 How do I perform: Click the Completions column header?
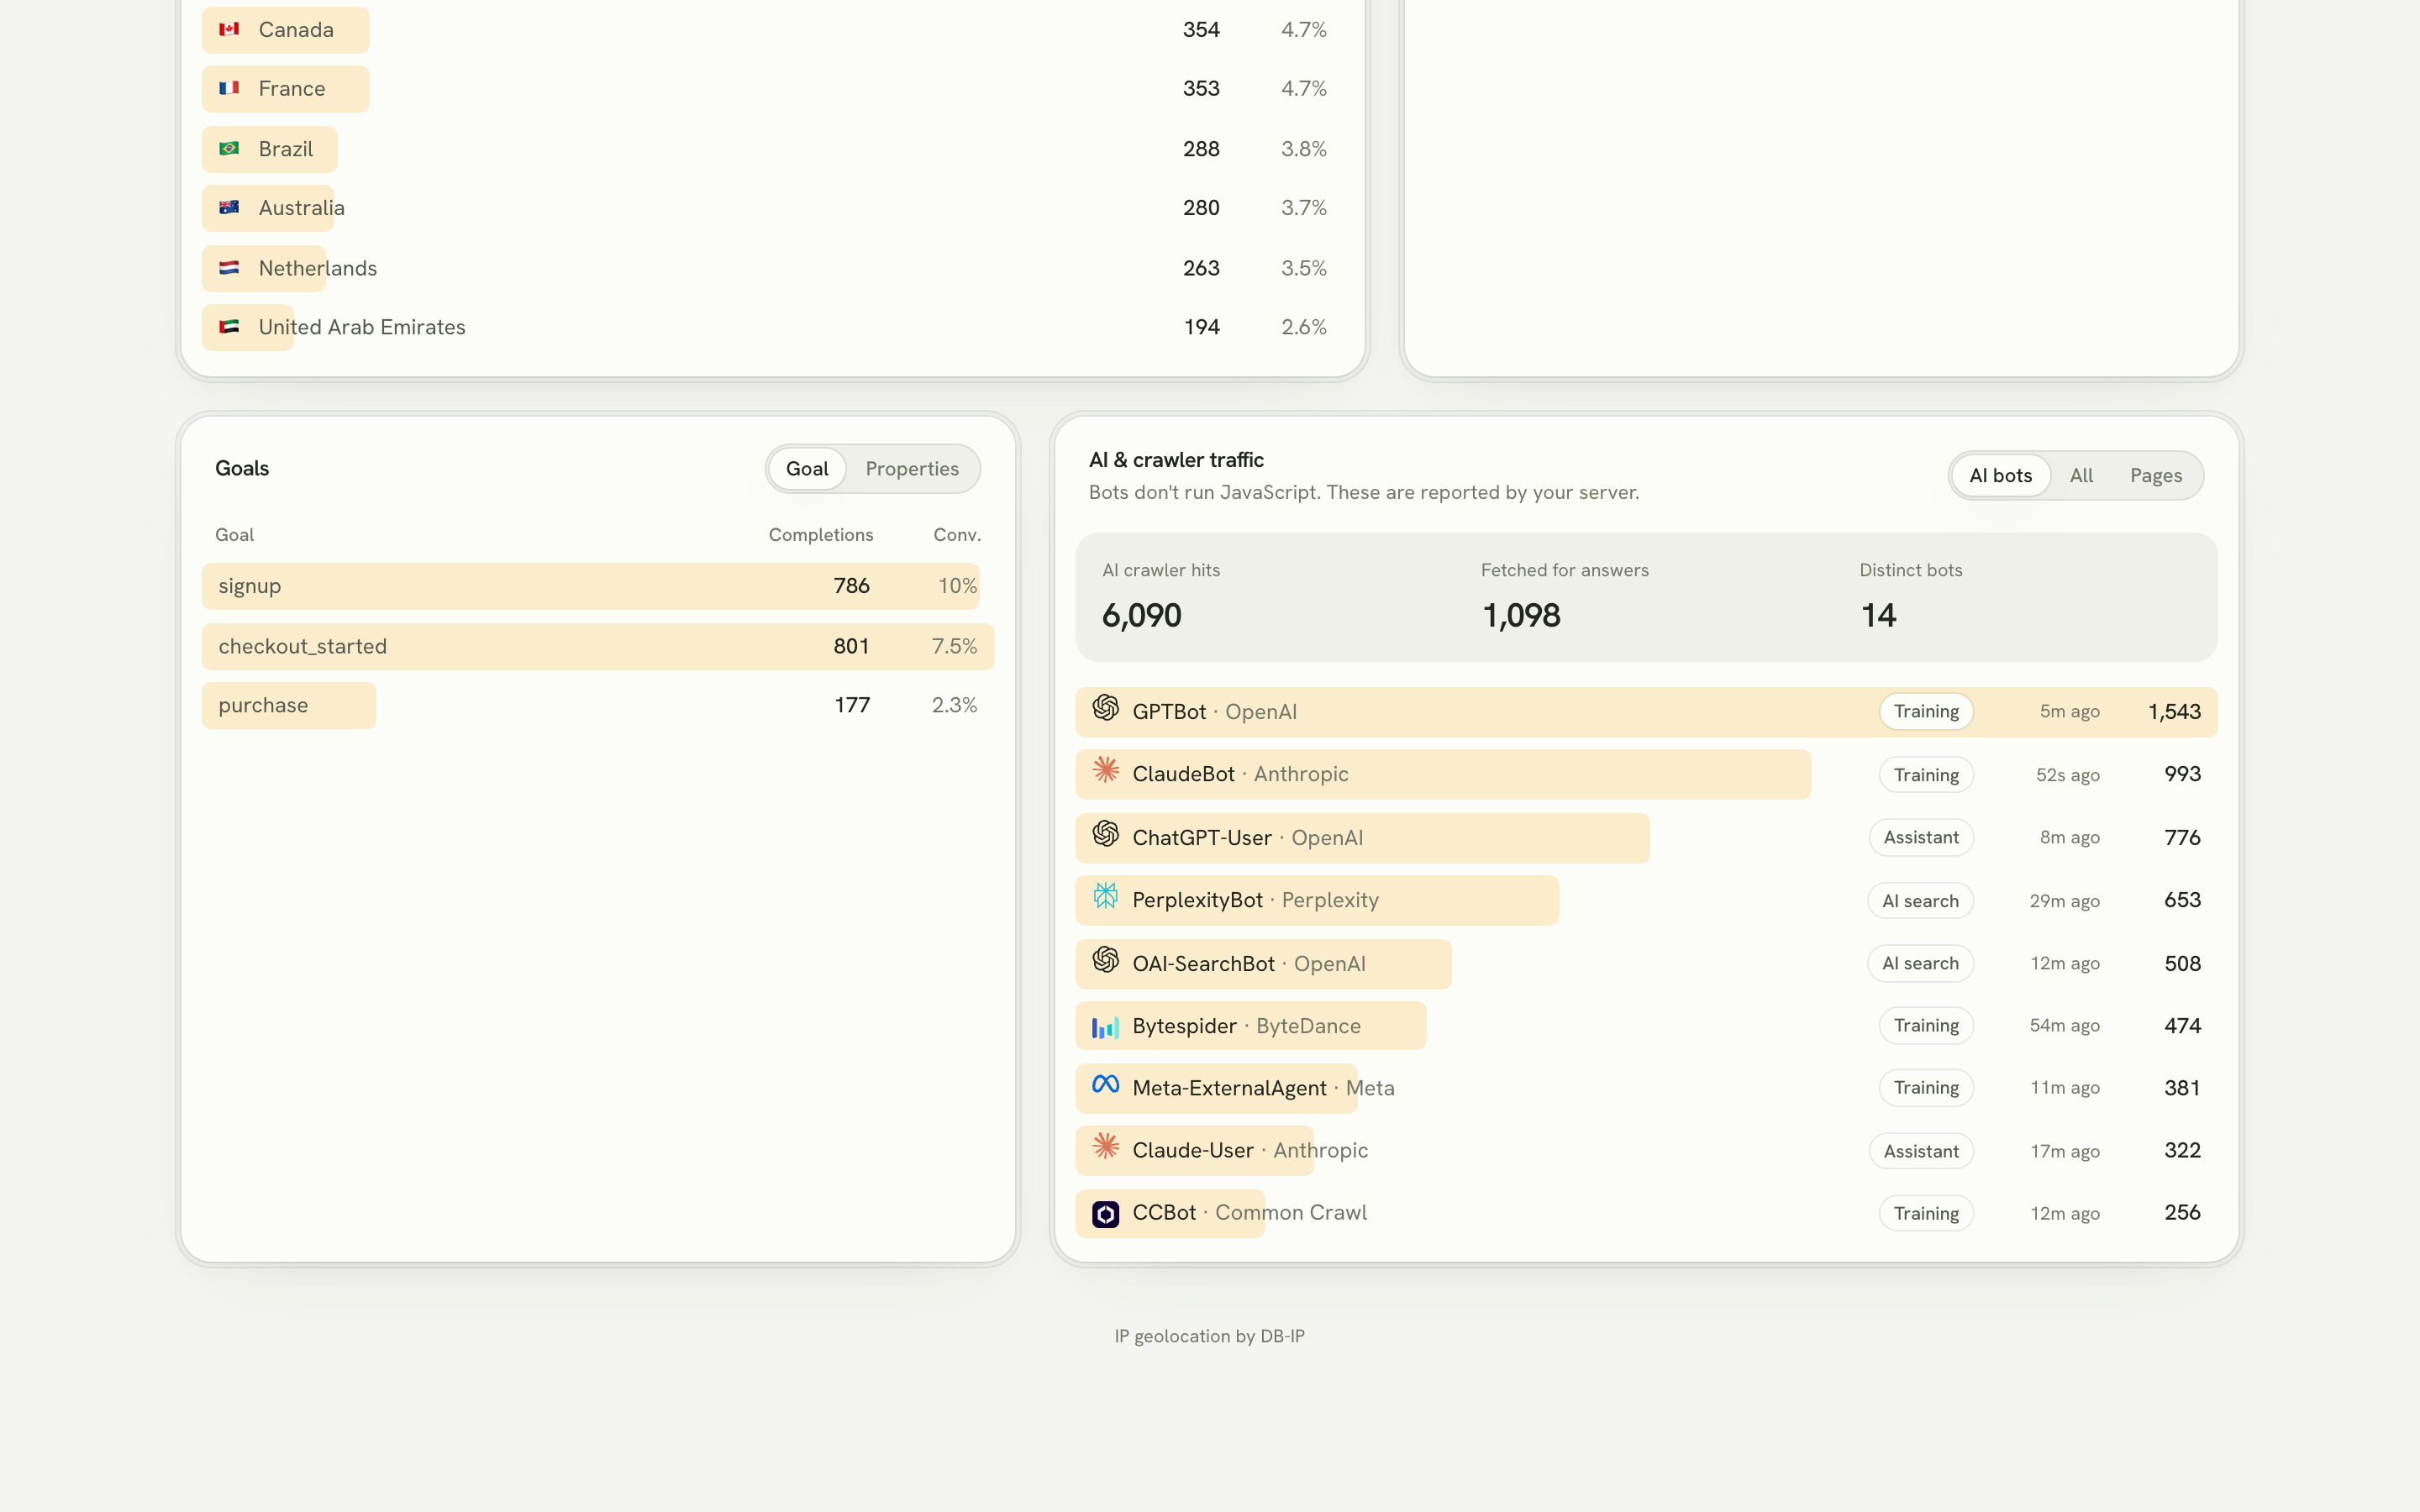pyautogui.click(x=821, y=535)
